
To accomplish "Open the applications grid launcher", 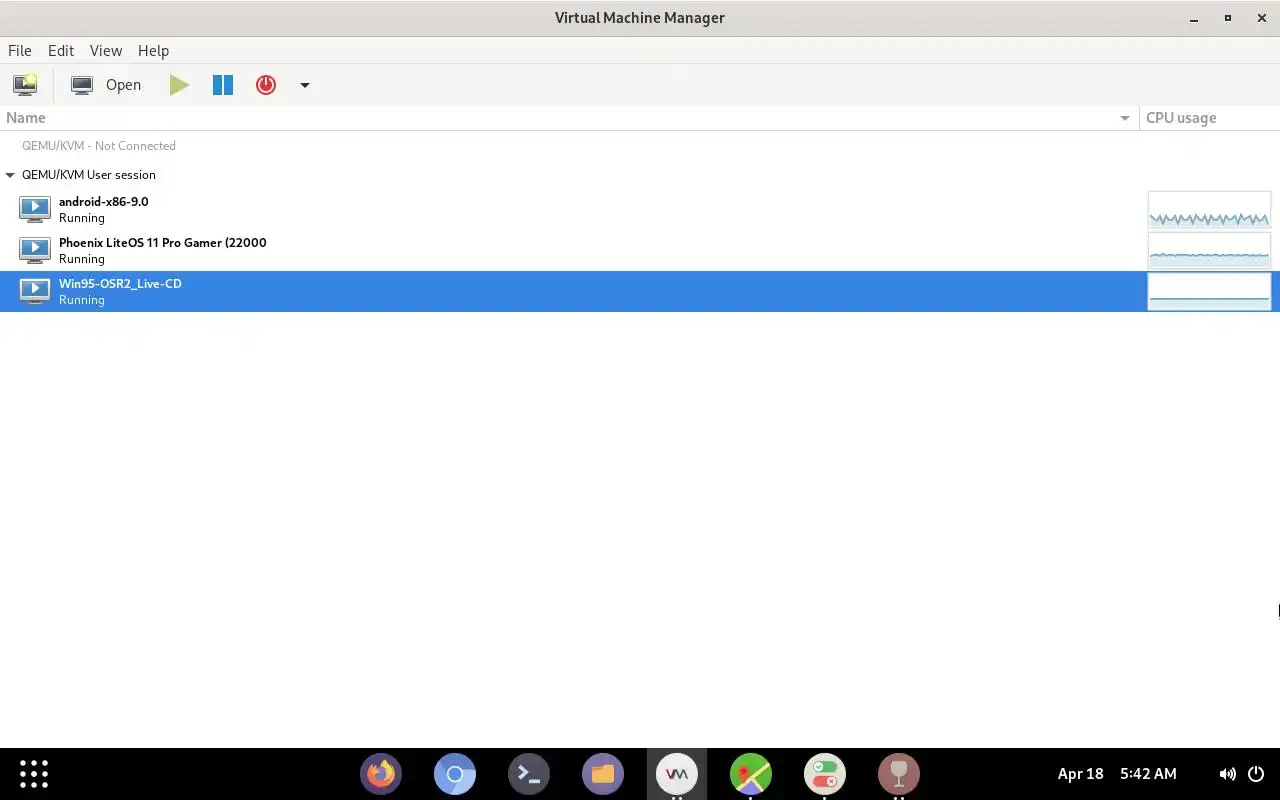I will [x=34, y=774].
